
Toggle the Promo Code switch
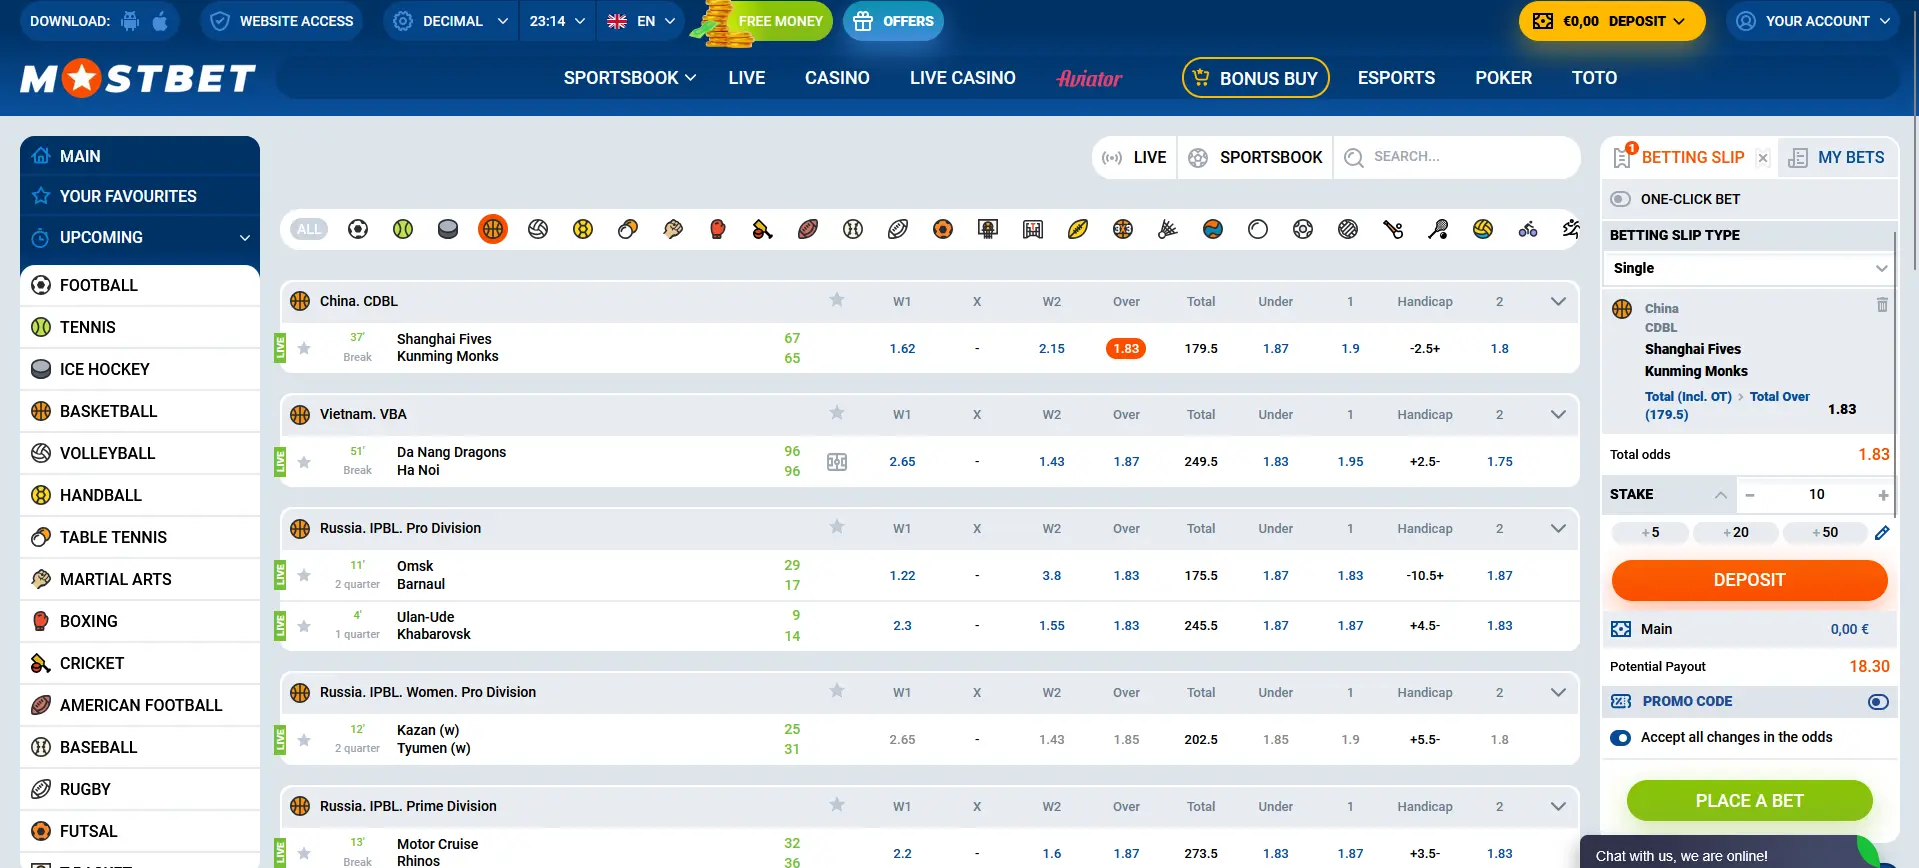coord(1878,702)
